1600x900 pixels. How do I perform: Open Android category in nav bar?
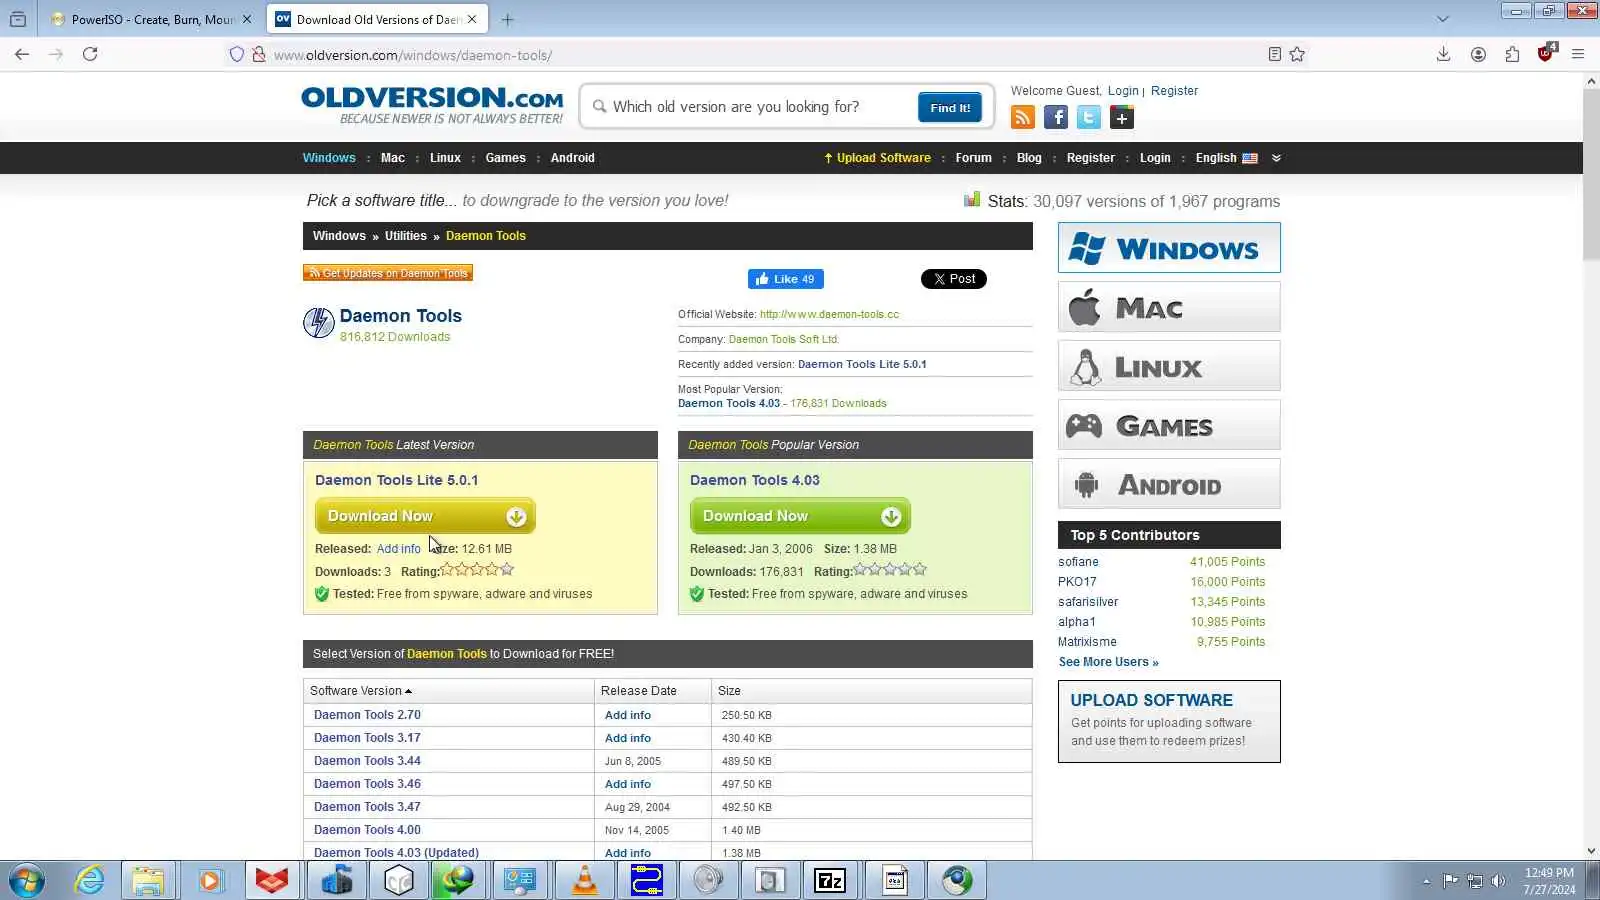tap(572, 158)
